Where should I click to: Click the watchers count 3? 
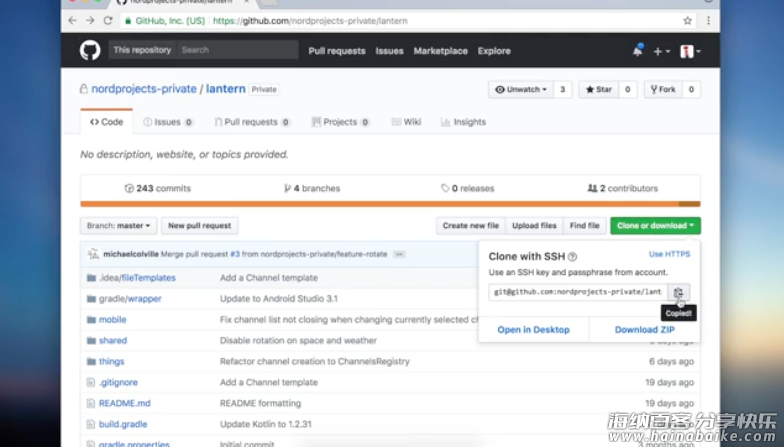[x=562, y=90]
